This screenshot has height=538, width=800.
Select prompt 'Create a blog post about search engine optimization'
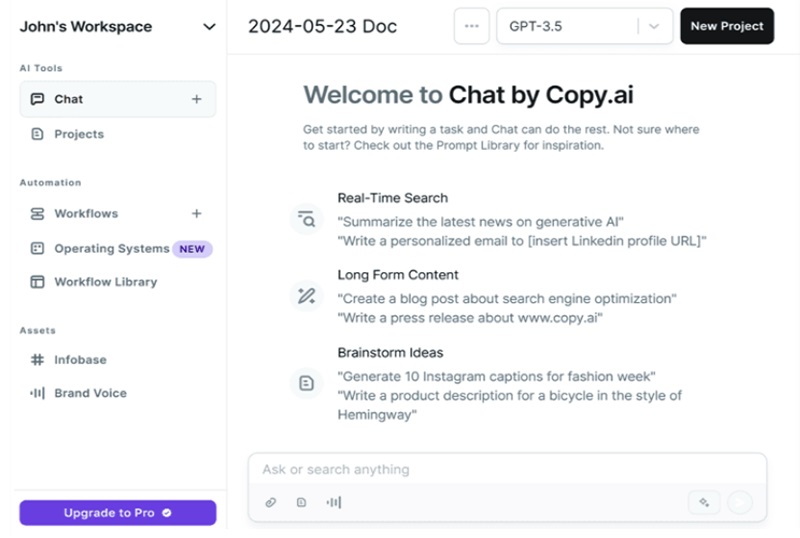[x=507, y=299]
